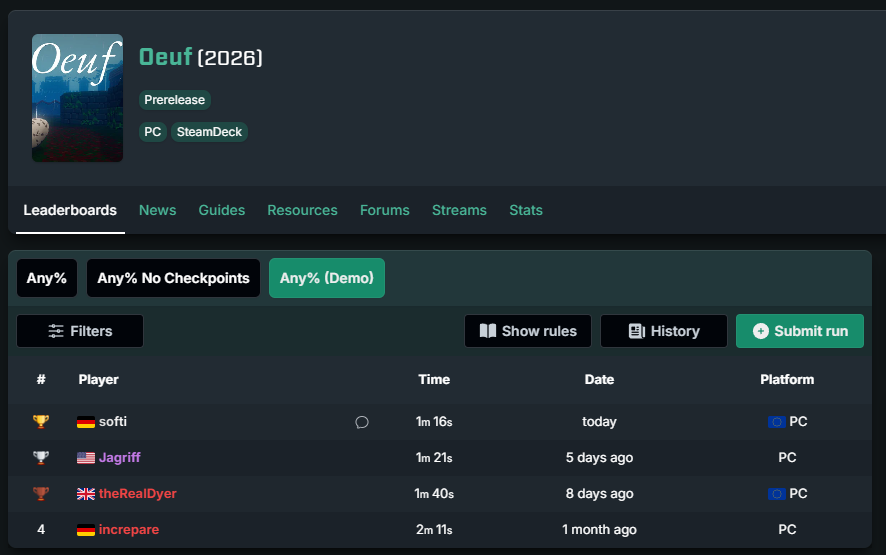Switch to the News tab
886x555 pixels.
[x=158, y=210]
